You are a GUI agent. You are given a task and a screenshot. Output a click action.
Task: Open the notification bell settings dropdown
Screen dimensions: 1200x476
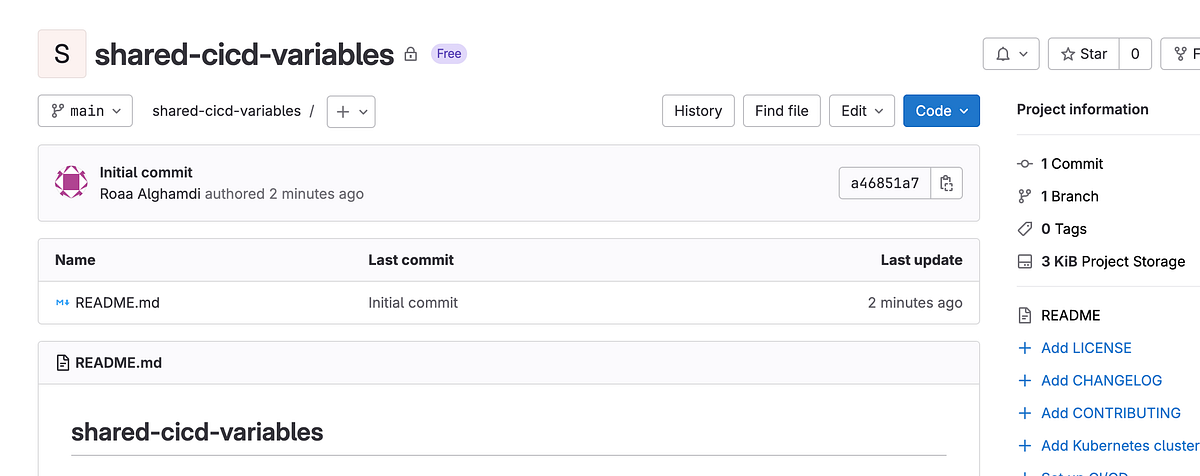click(x=1012, y=54)
